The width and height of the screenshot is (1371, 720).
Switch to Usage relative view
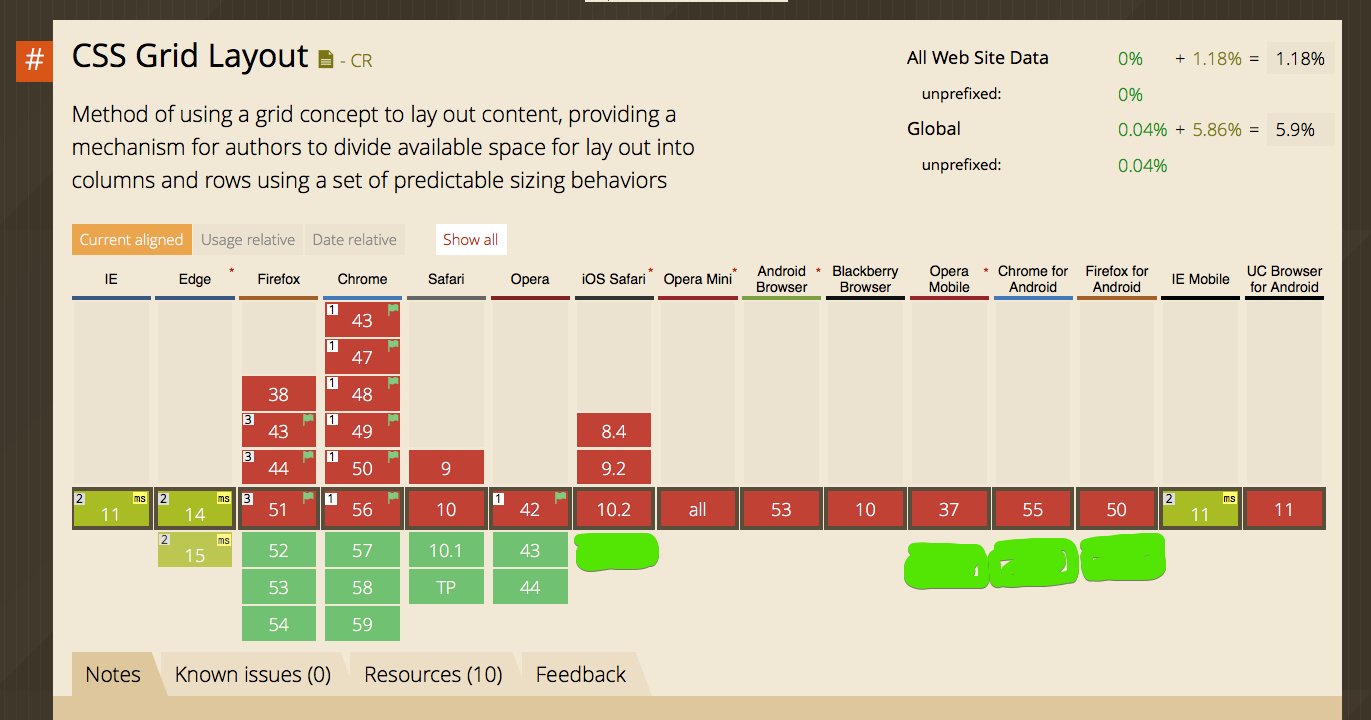pyautogui.click(x=248, y=240)
